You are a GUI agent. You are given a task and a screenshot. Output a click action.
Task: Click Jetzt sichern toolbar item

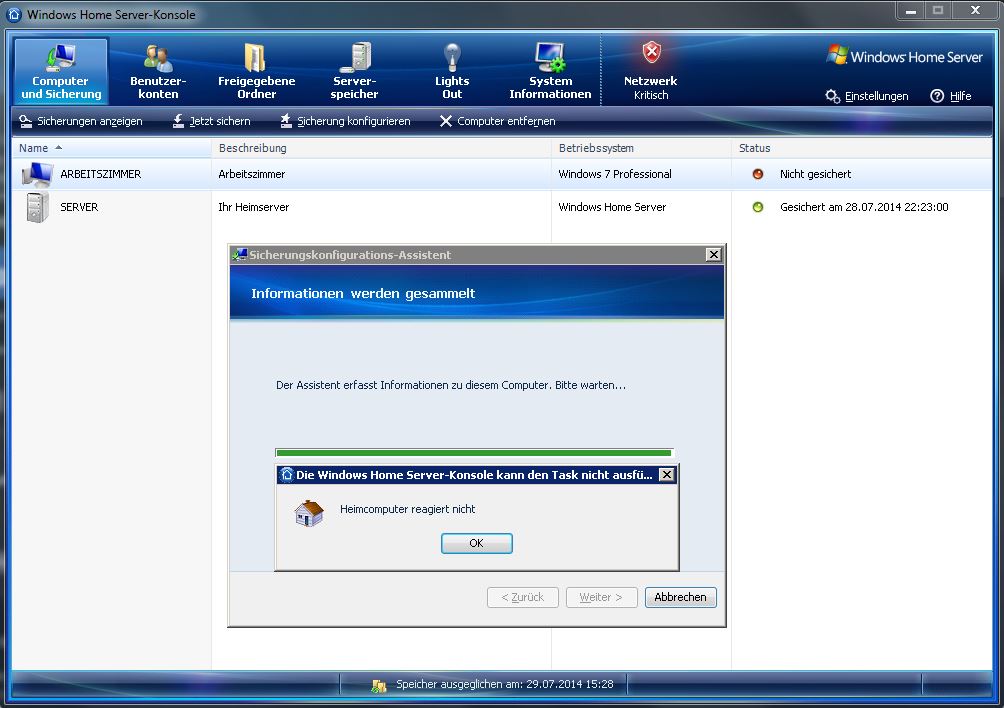(x=212, y=121)
